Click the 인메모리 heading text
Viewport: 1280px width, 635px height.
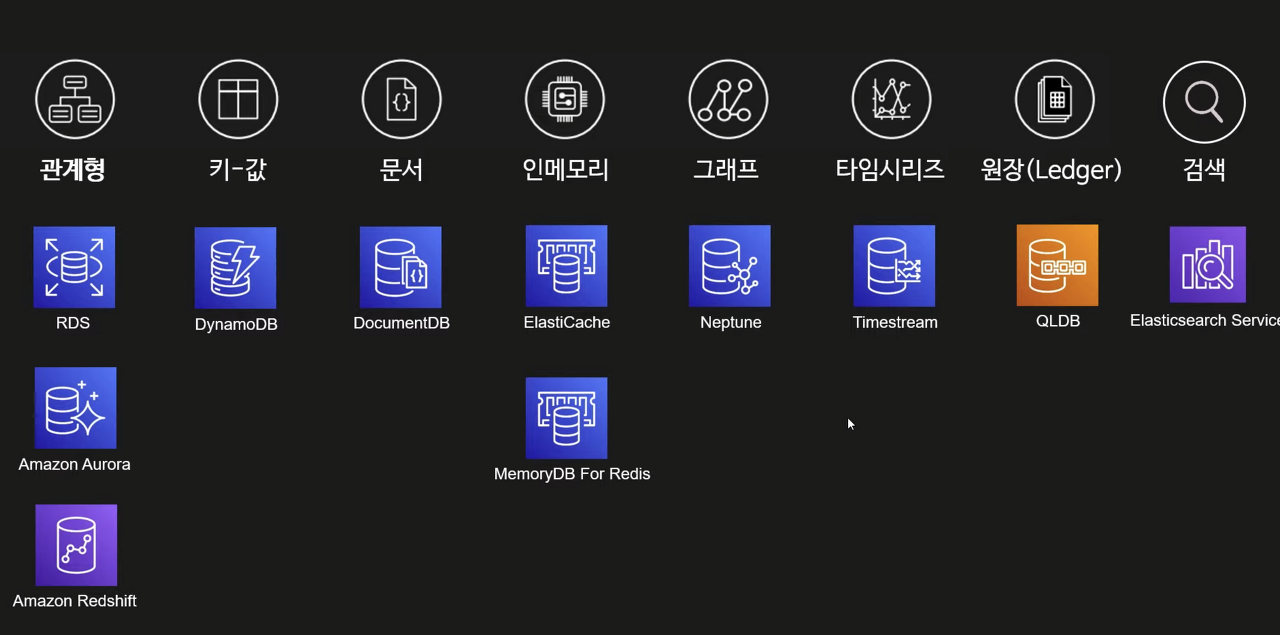[x=566, y=170]
